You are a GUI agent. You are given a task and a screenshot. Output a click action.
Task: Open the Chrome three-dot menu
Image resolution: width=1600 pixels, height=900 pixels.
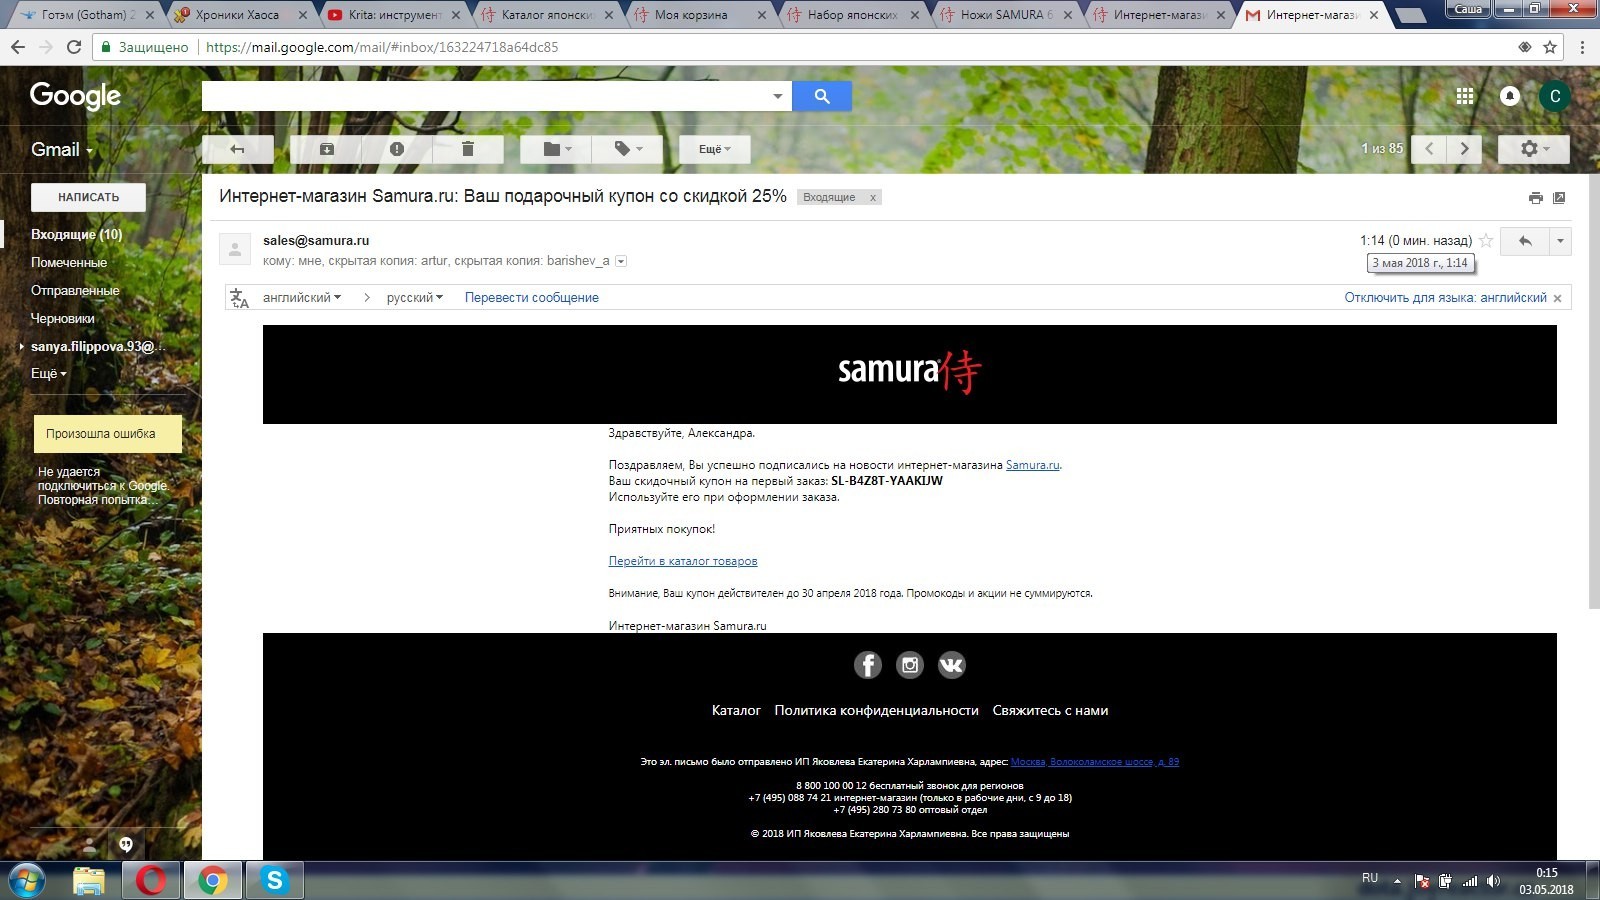point(1582,47)
